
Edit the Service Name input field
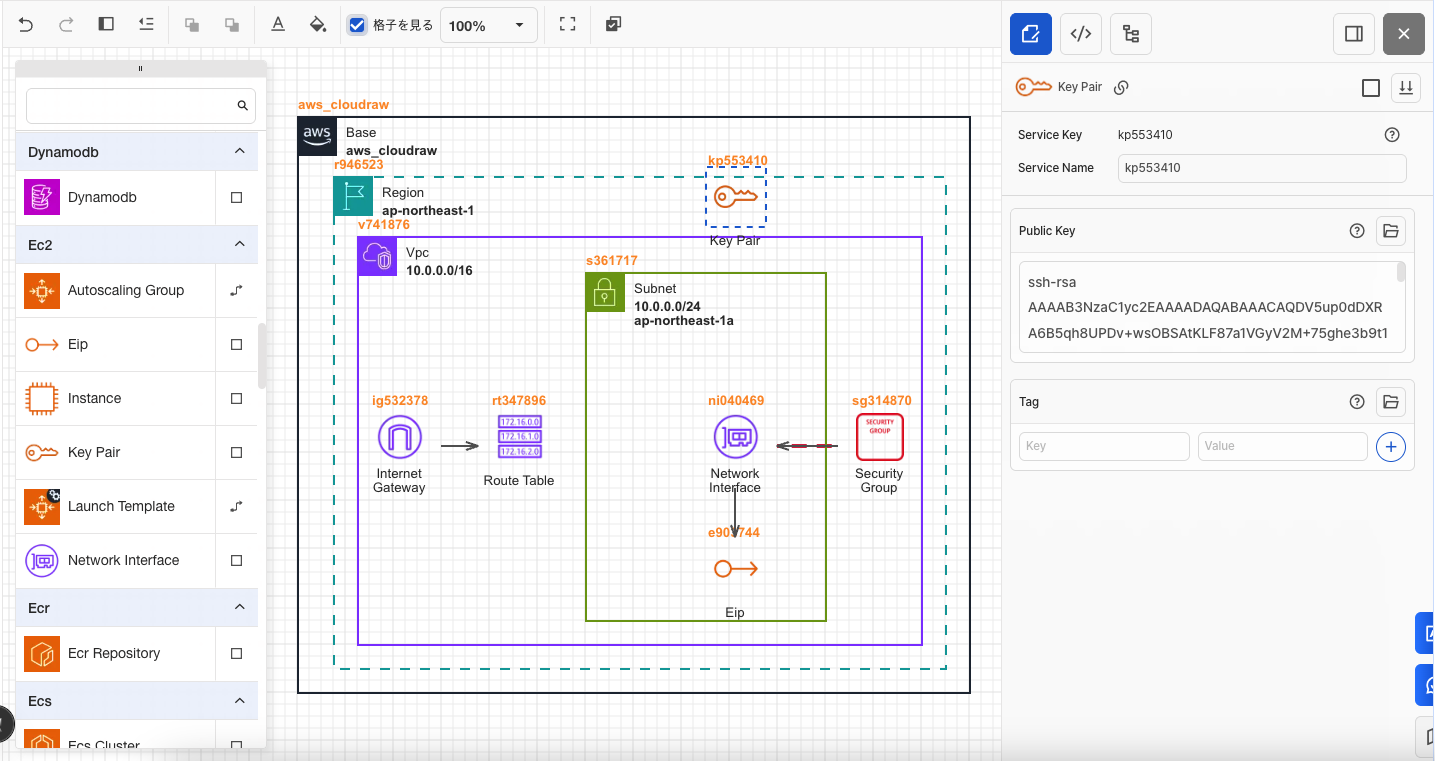pos(1262,168)
